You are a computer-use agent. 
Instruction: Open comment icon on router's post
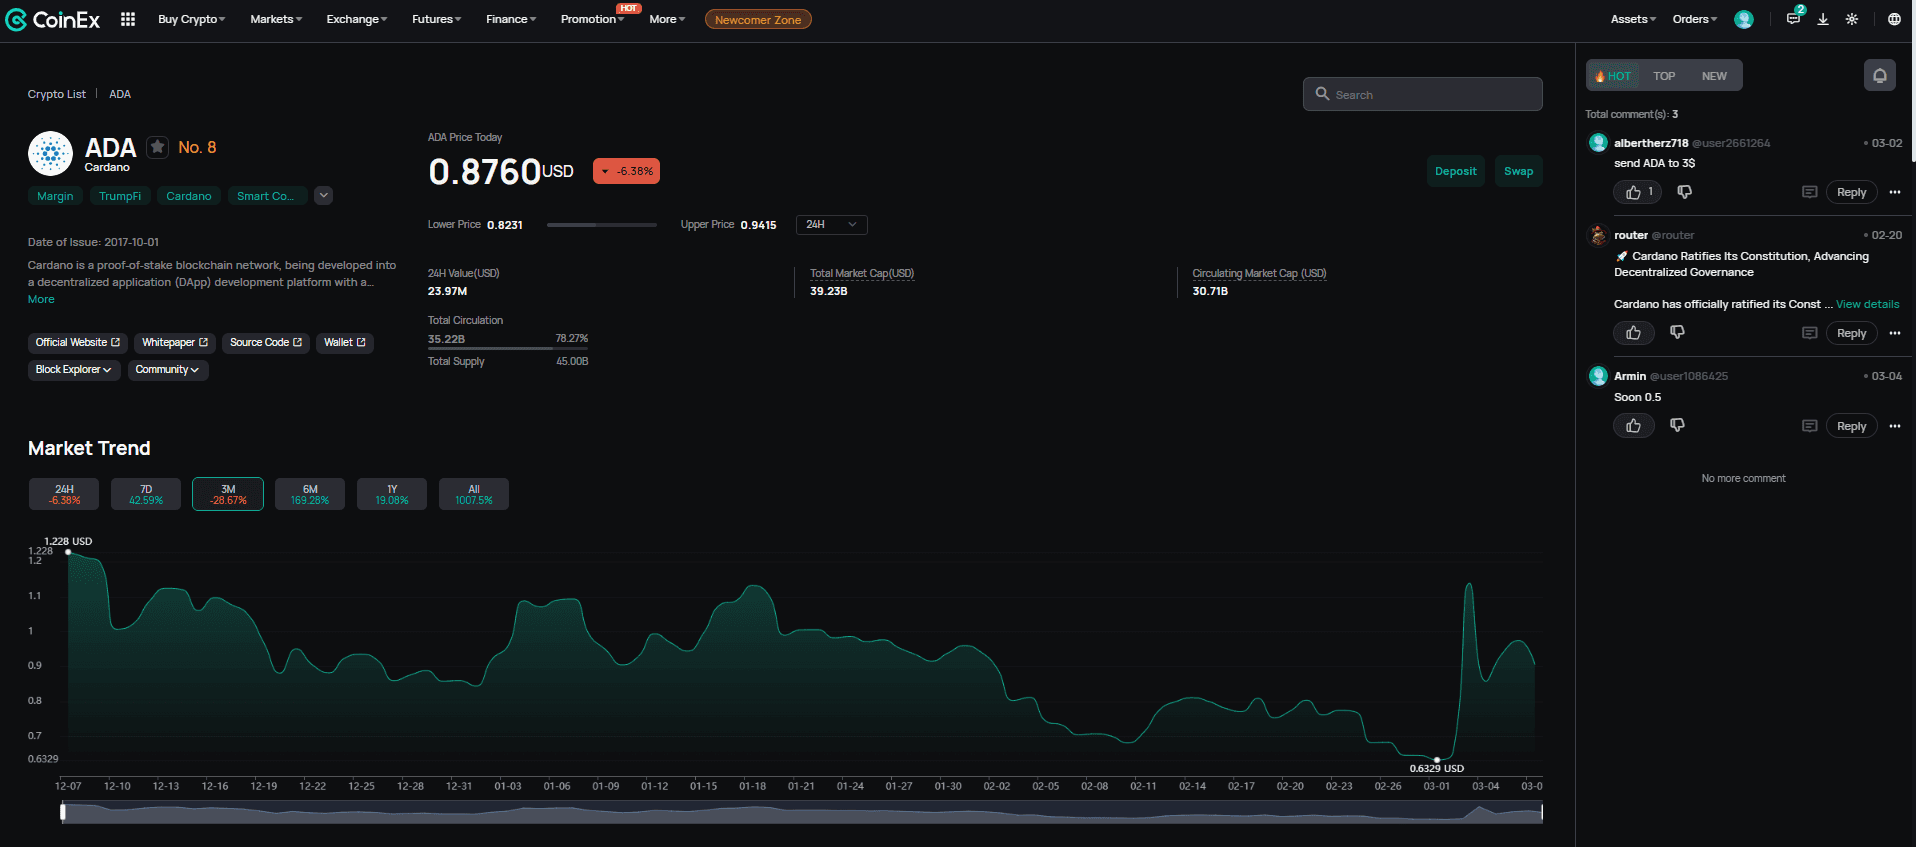tap(1809, 333)
